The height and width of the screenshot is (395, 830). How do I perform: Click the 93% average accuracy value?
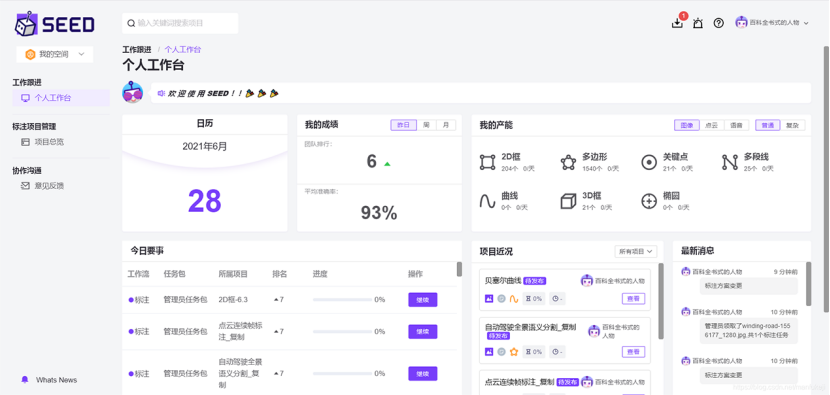[379, 213]
